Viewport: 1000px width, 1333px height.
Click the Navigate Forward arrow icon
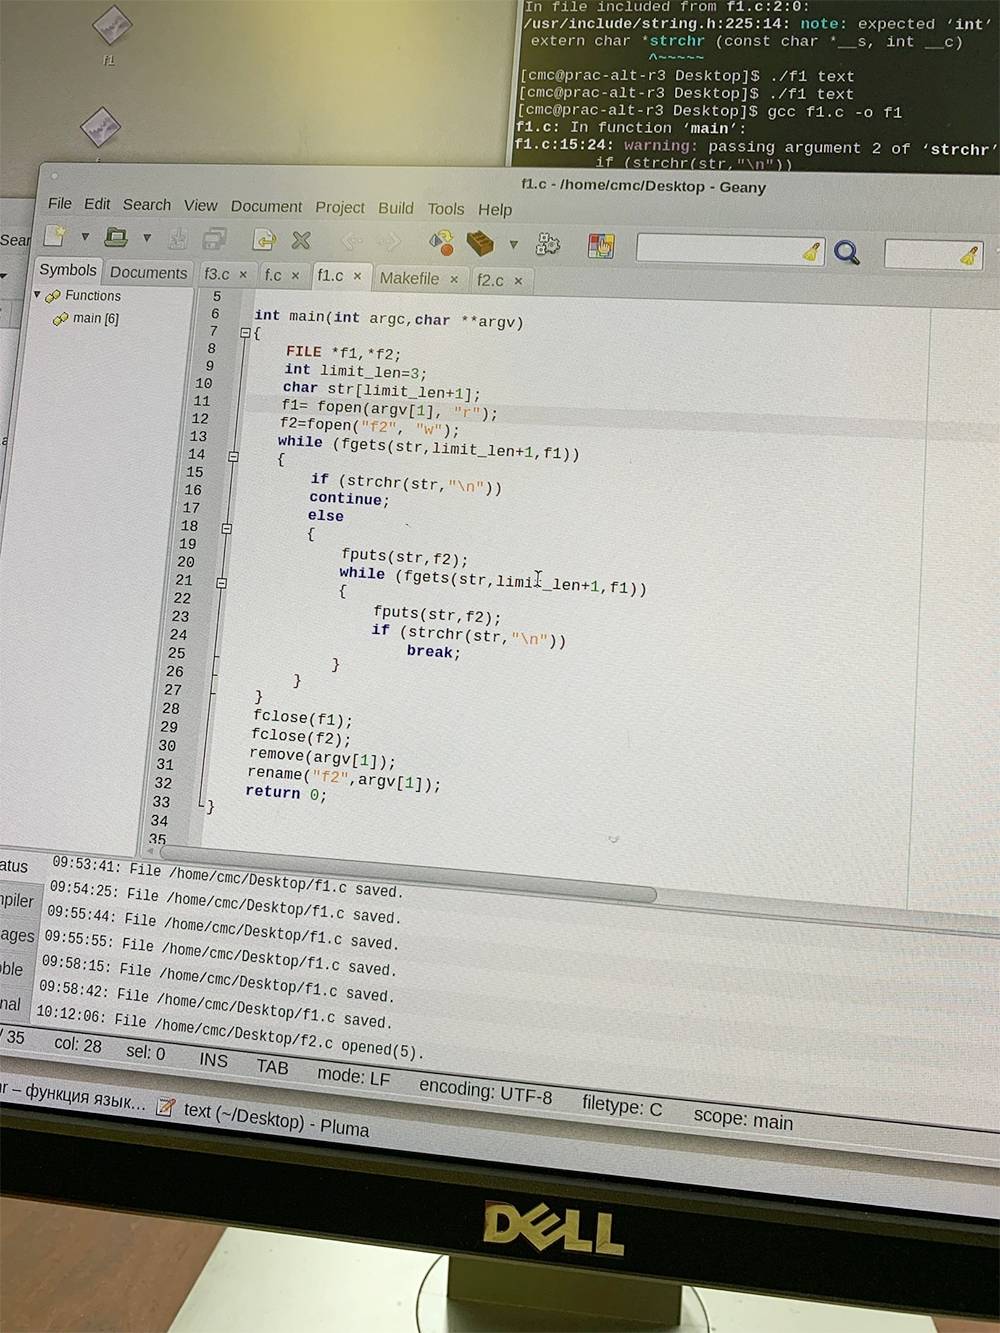pos(389,242)
